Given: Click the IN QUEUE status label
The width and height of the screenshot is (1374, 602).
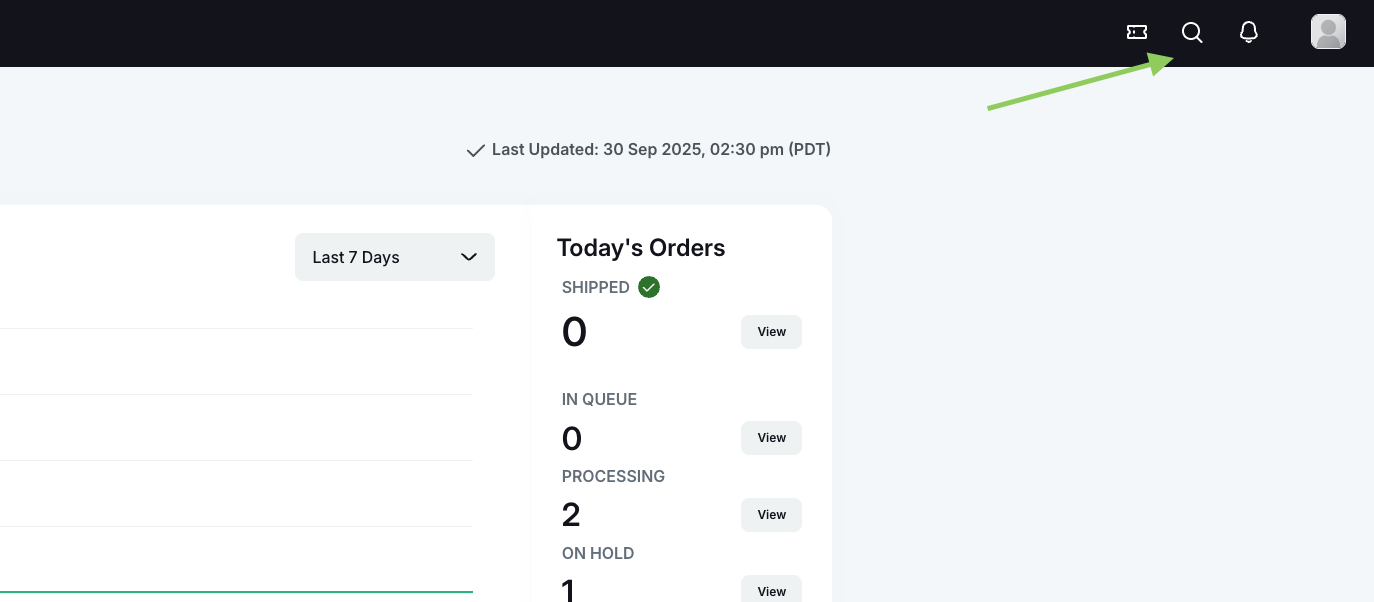Looking at the screenshot, I should (x=599, y=399).
